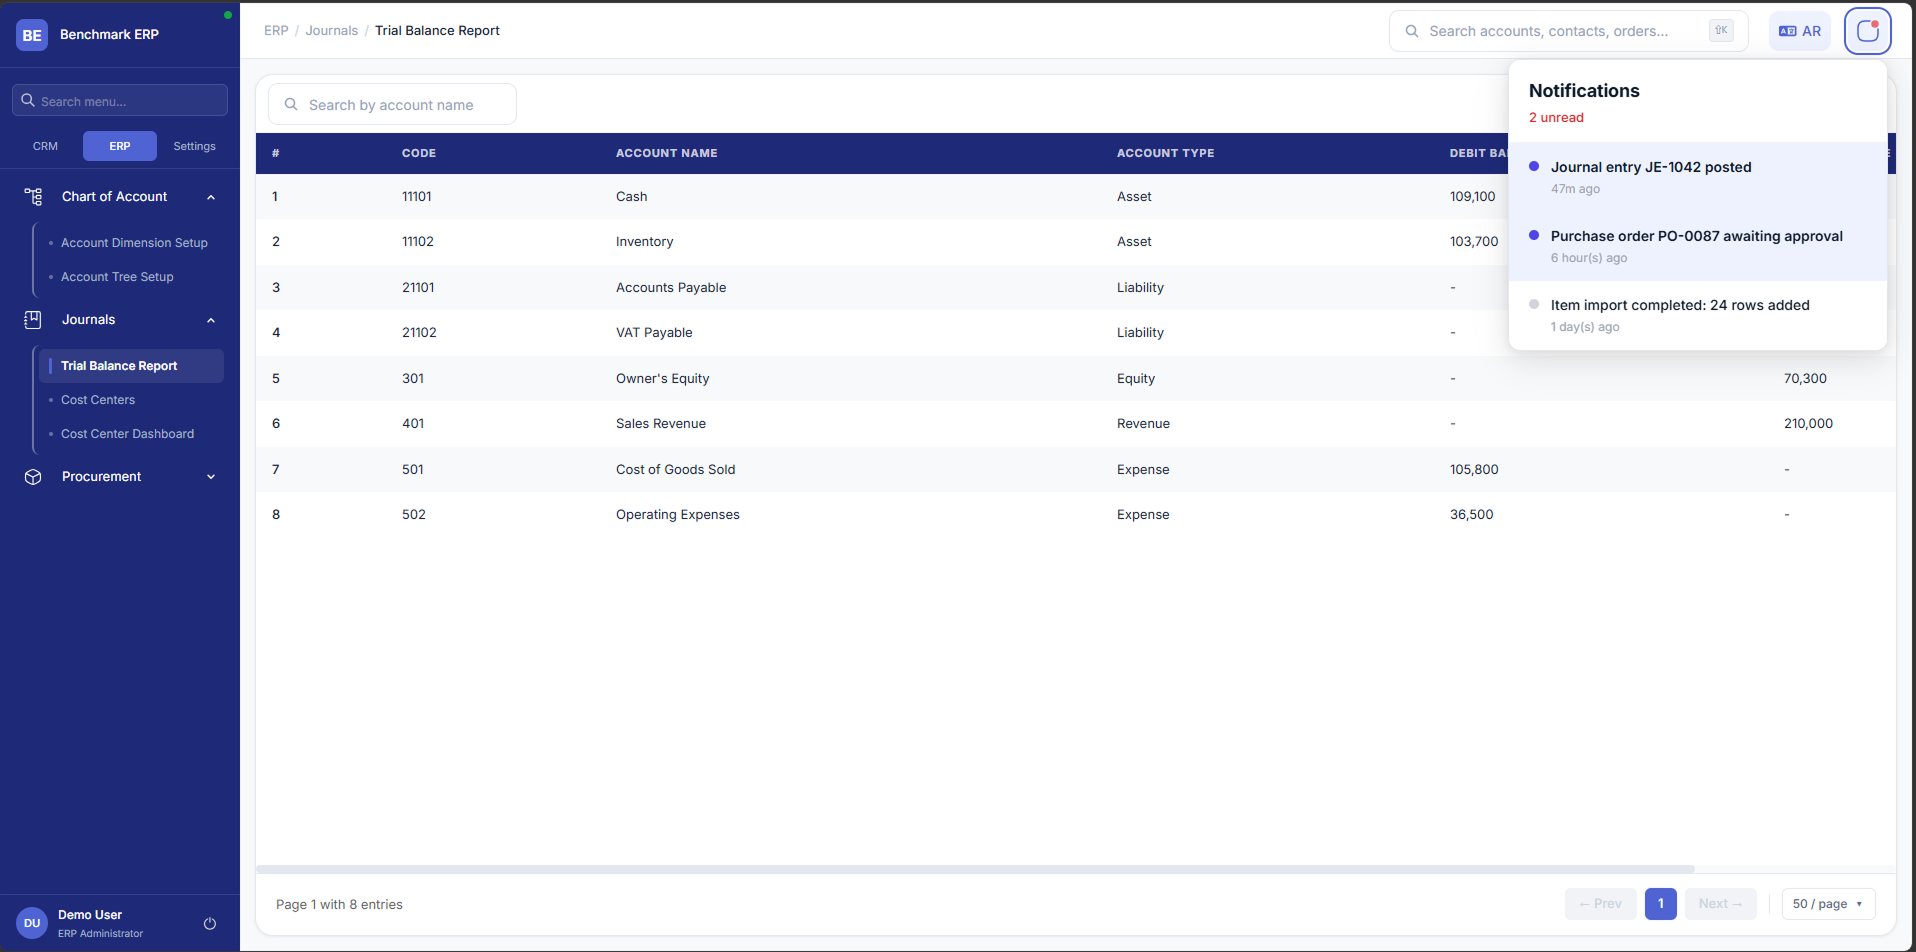Switch to the CRM tab
The height and width of the screenshot is (952, 1916).
tap(45, 146)
